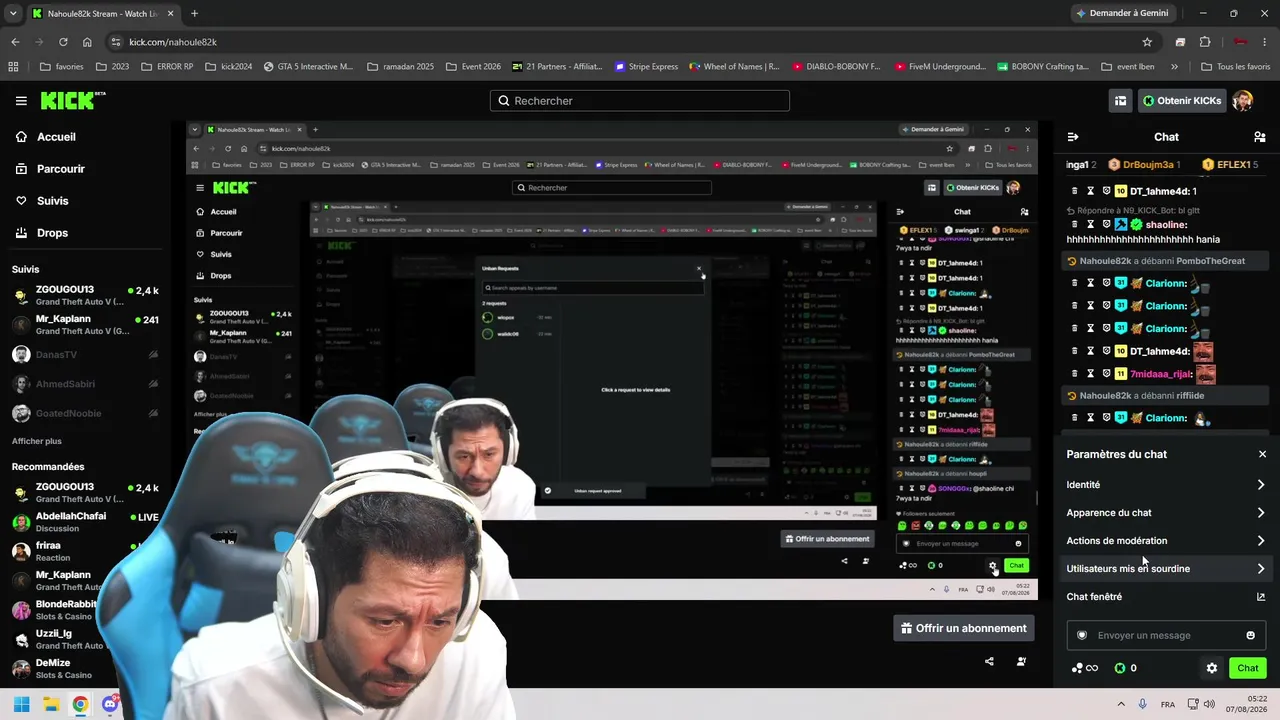Click Obtenir KICKs button

1182,101
